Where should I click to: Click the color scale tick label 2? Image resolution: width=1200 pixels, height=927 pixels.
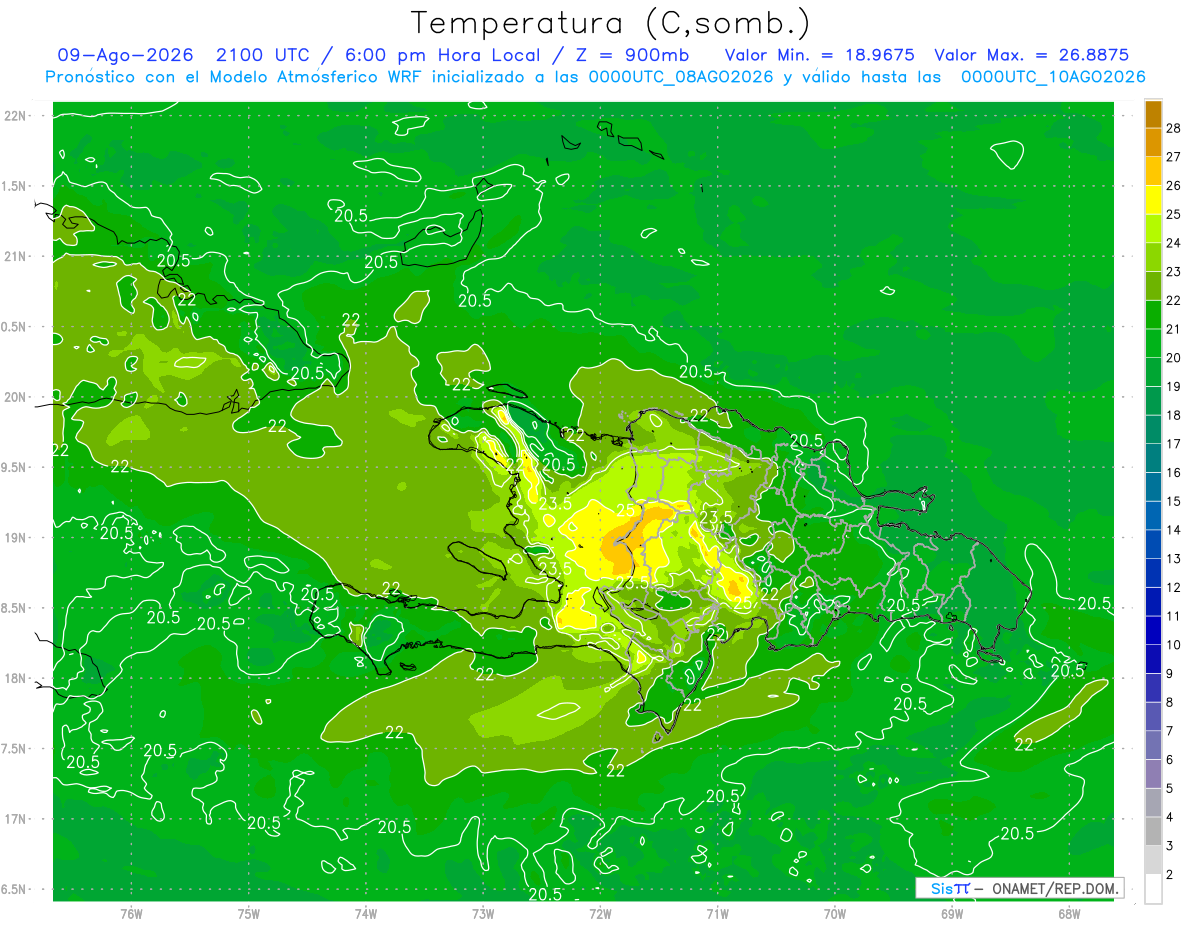pos(1172,874)
